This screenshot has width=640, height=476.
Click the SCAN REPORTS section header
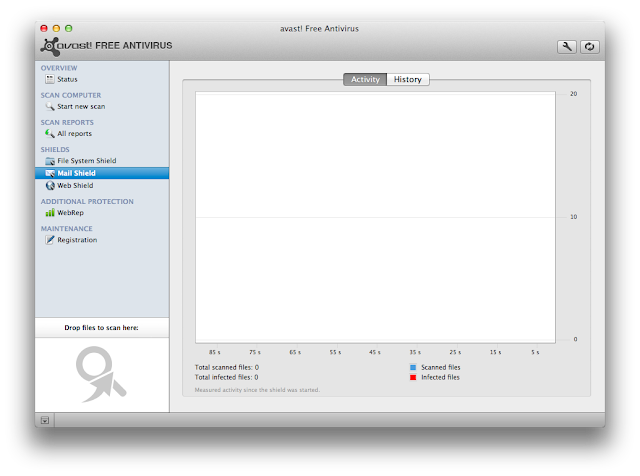tap(67, 122)
